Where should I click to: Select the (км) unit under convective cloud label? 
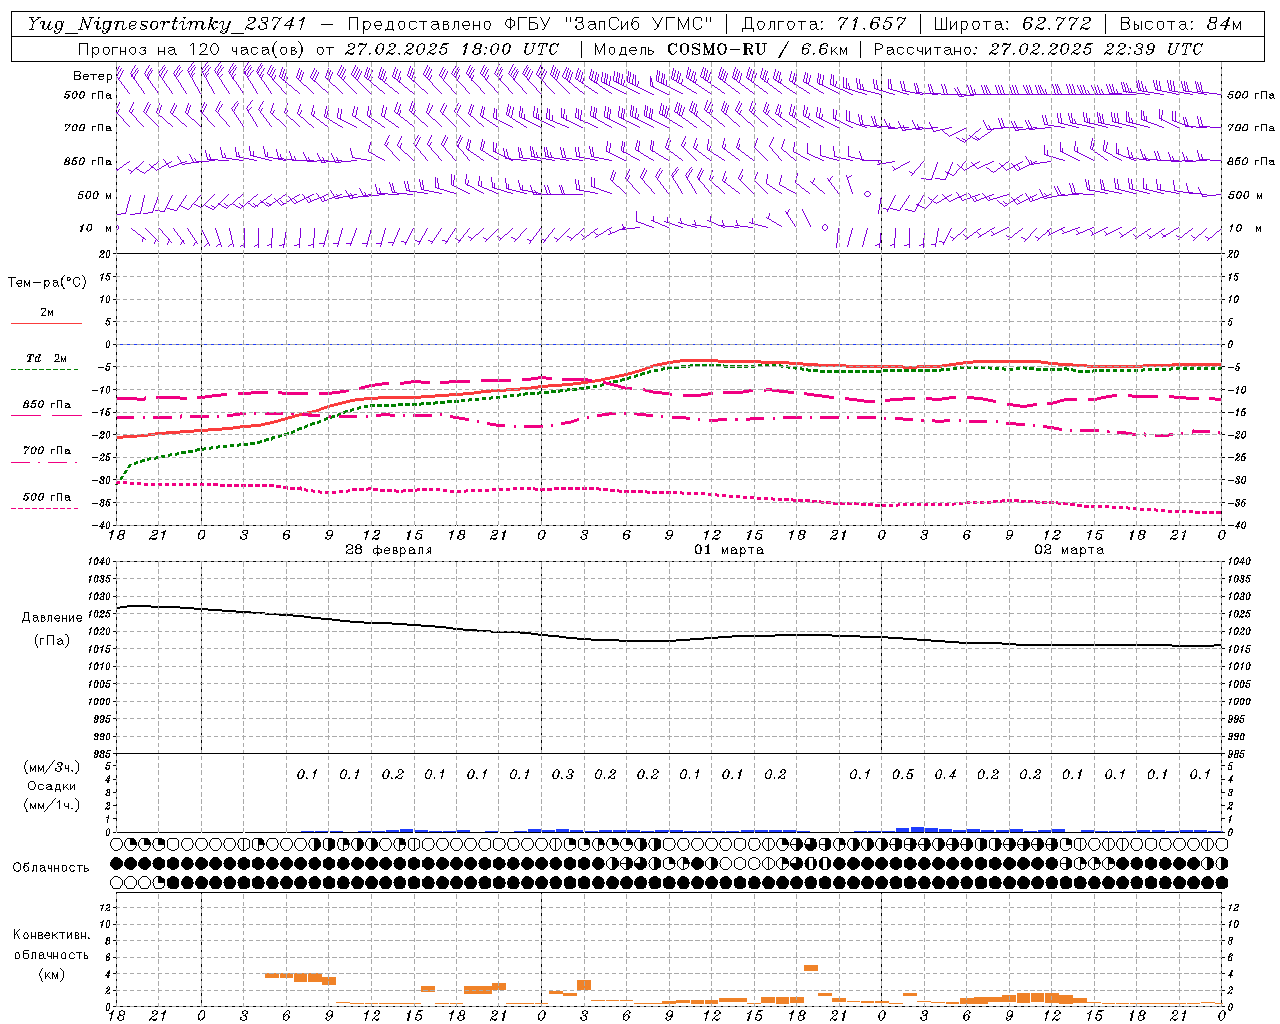(x=51, y=974)
